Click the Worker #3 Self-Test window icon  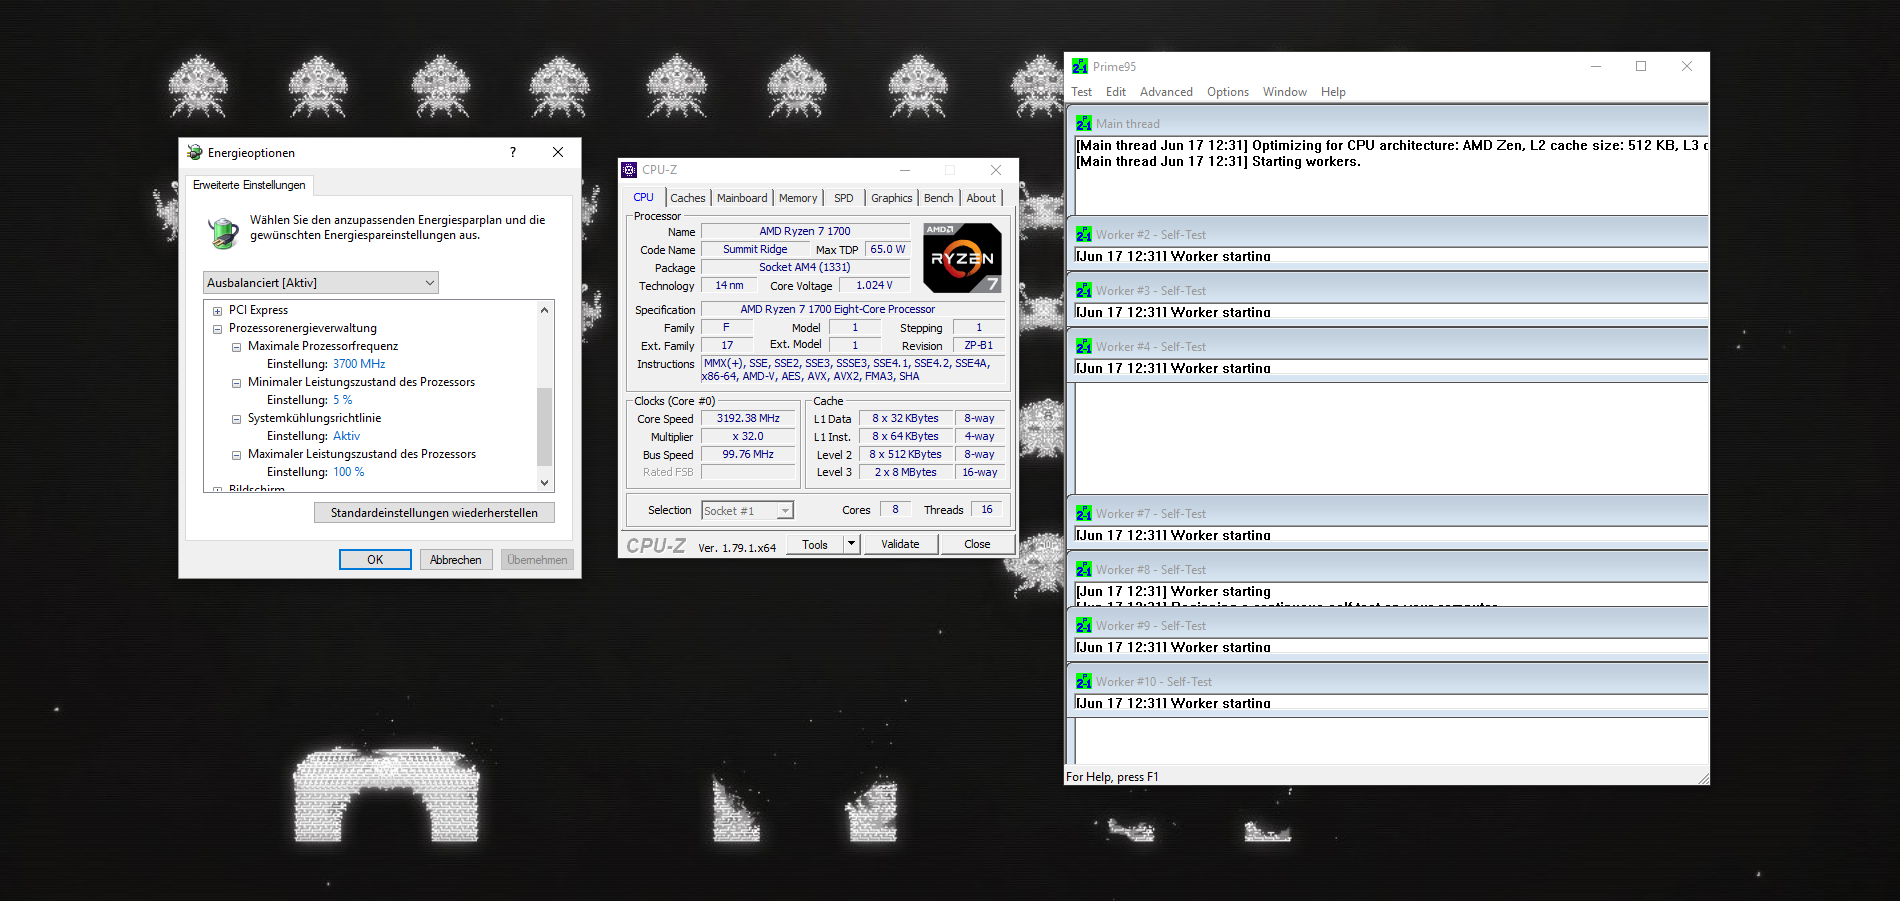click(1084, 291)
